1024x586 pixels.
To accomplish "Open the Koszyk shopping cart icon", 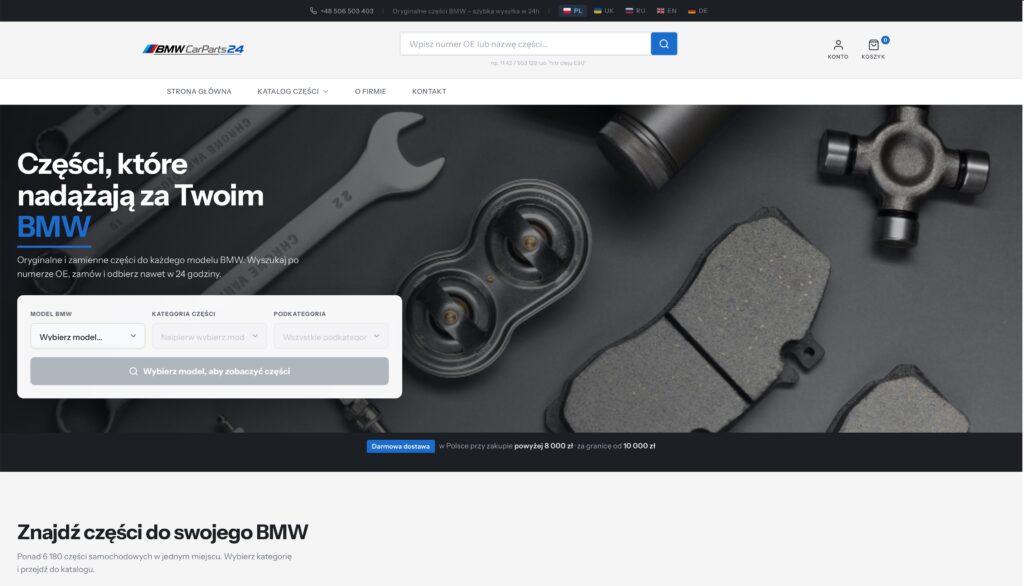I will click(x=873, y=49).
